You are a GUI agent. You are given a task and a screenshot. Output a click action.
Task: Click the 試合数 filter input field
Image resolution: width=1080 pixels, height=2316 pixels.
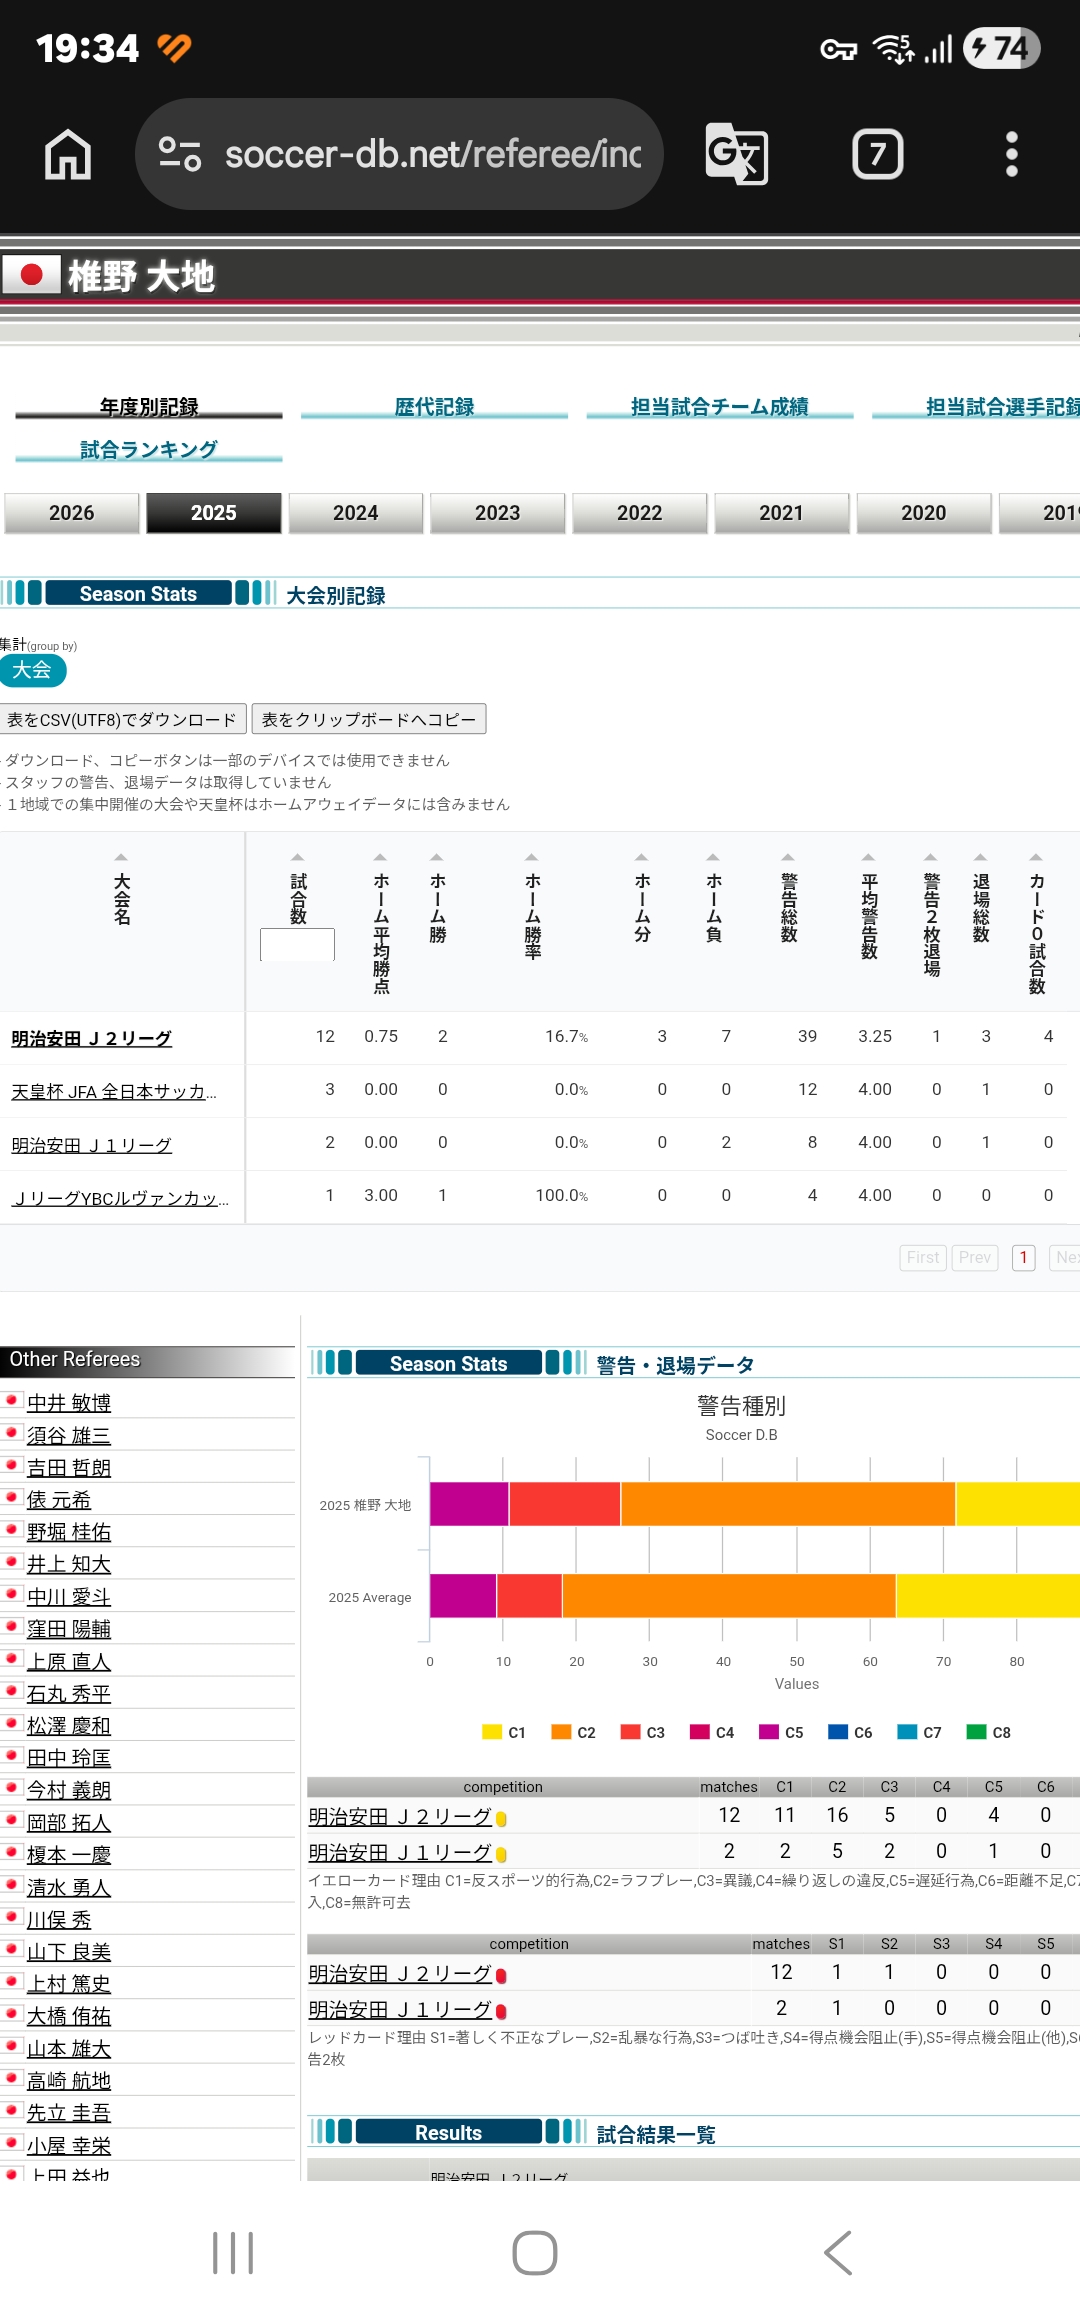(x=297, y=945)
